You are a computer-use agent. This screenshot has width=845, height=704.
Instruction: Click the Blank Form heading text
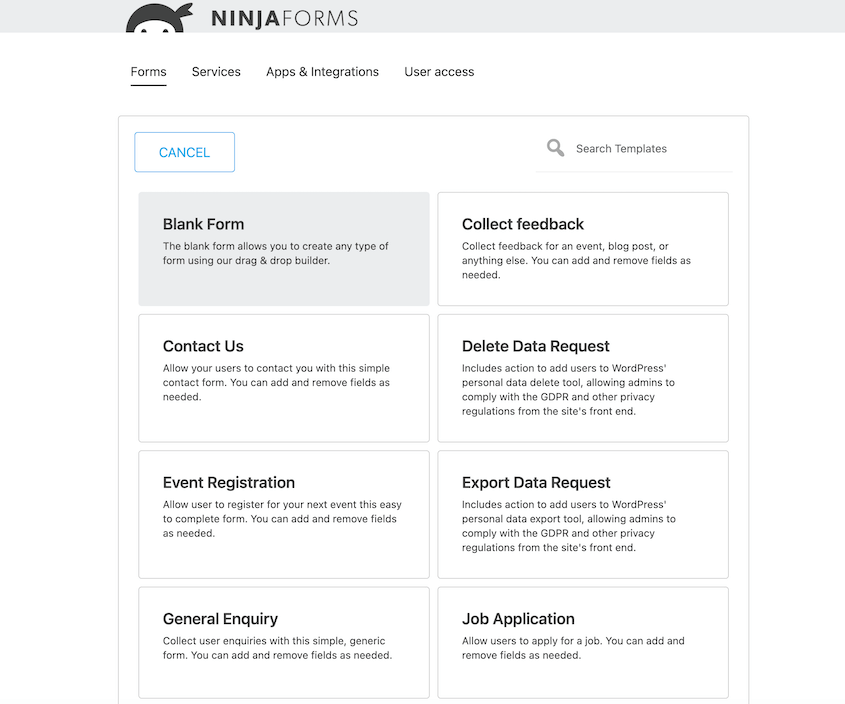coord(202,224)
